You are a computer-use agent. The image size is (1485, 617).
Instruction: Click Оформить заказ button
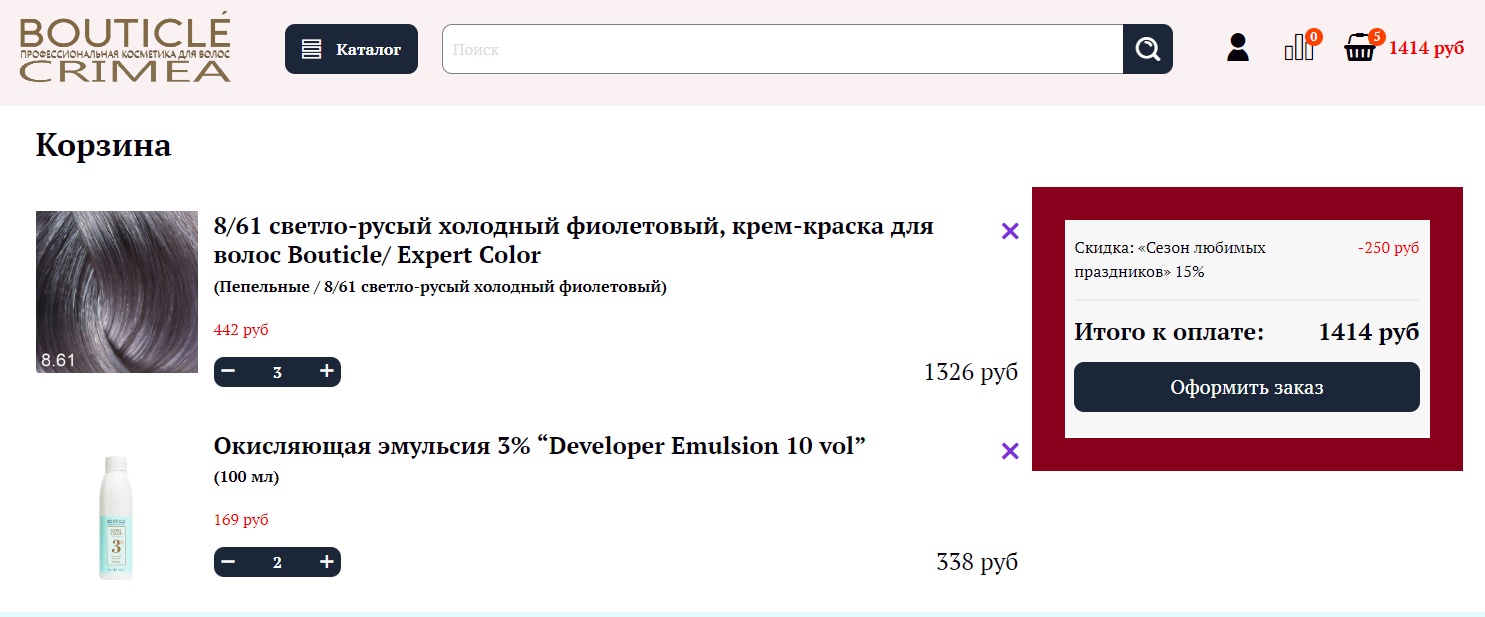1247,387
